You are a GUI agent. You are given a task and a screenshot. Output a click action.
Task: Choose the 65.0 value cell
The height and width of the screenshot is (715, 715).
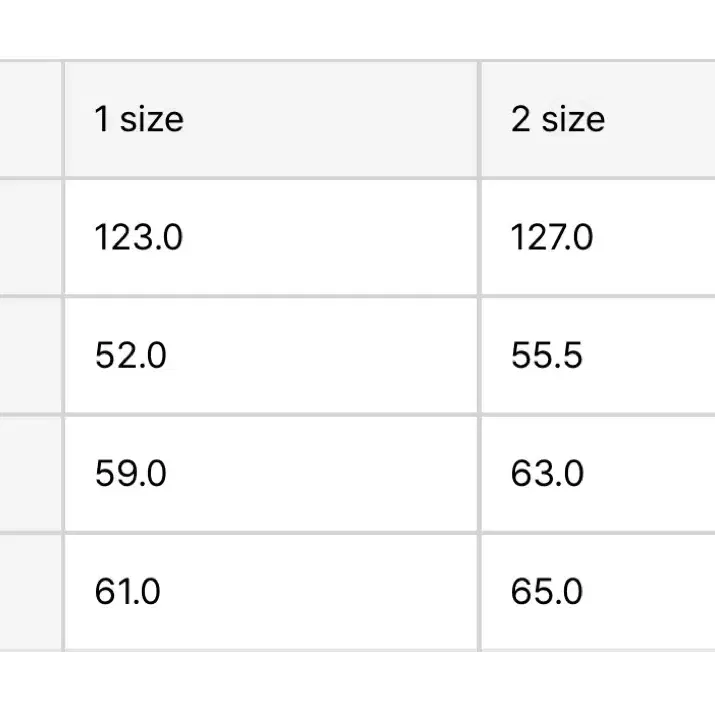[598, 592]
